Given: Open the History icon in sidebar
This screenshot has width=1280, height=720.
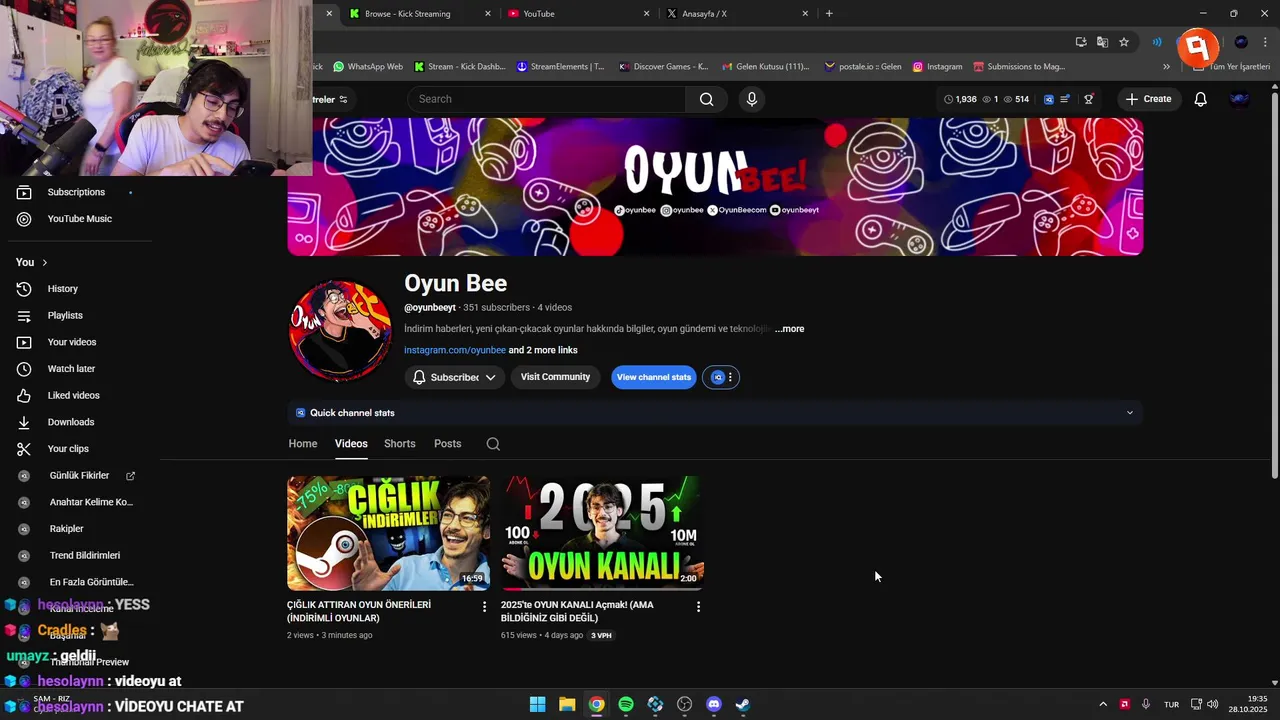Looking at the screenshot, I should point(24,289).
